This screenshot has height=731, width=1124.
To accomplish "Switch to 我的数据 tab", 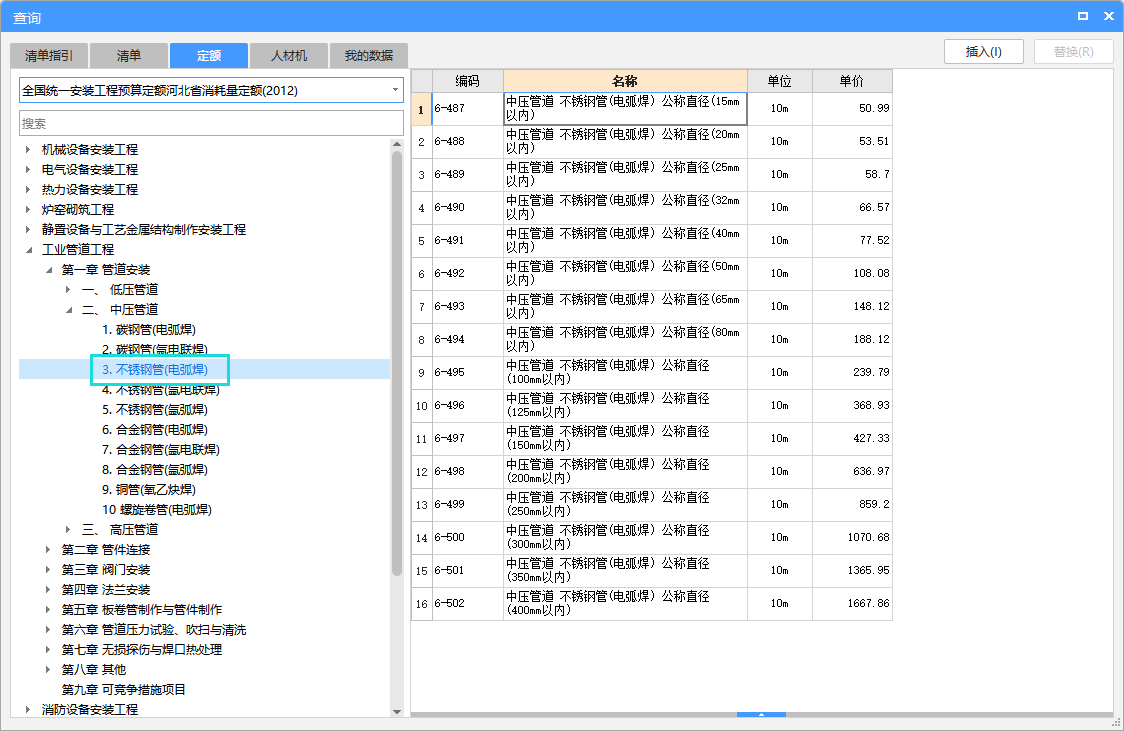I will tap(368, 55).
